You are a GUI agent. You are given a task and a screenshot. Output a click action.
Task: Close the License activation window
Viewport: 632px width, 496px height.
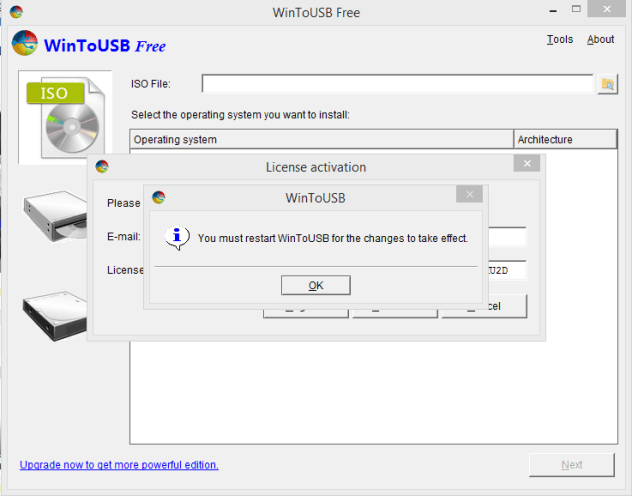tap(527, 164)
